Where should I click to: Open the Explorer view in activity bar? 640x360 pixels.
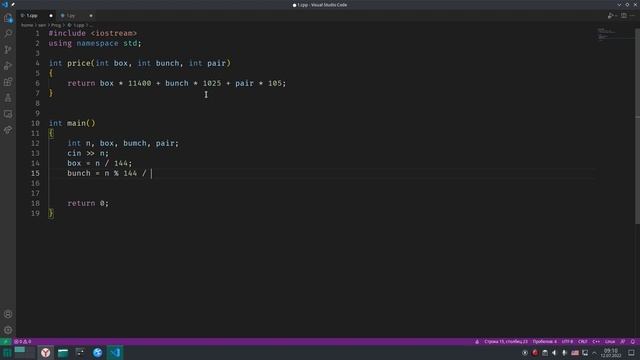[x=8, y=18]
